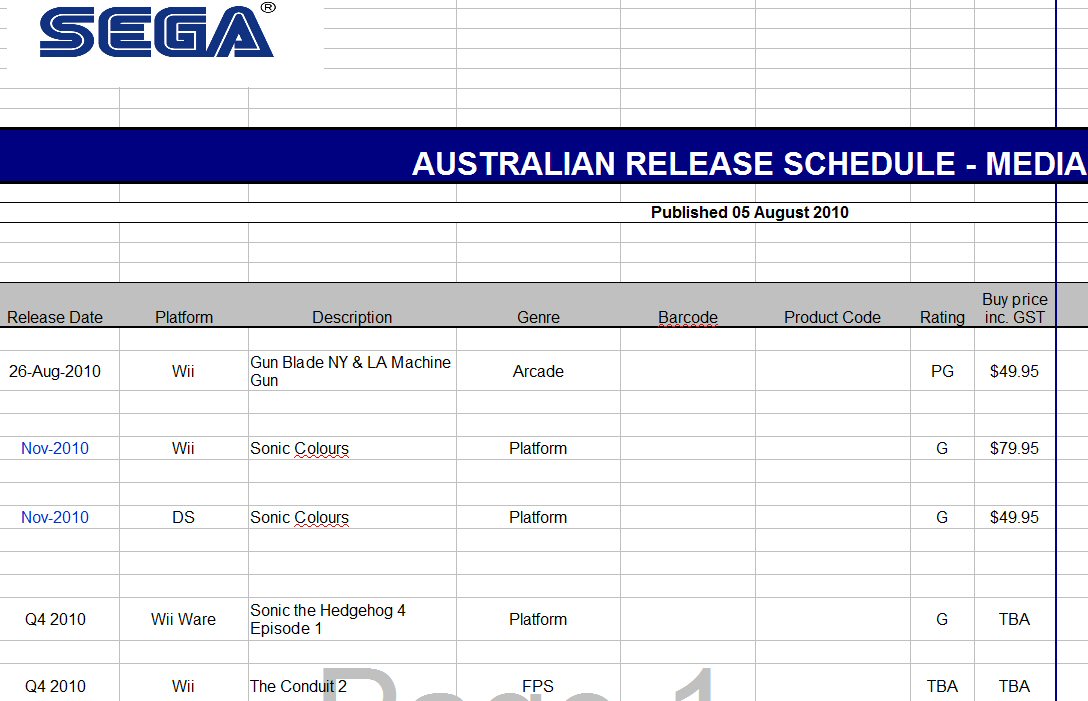Select the '$79.95' price cell
Image resolution: width=1088 pixels, height=701 pixels.
[1014, 448]
